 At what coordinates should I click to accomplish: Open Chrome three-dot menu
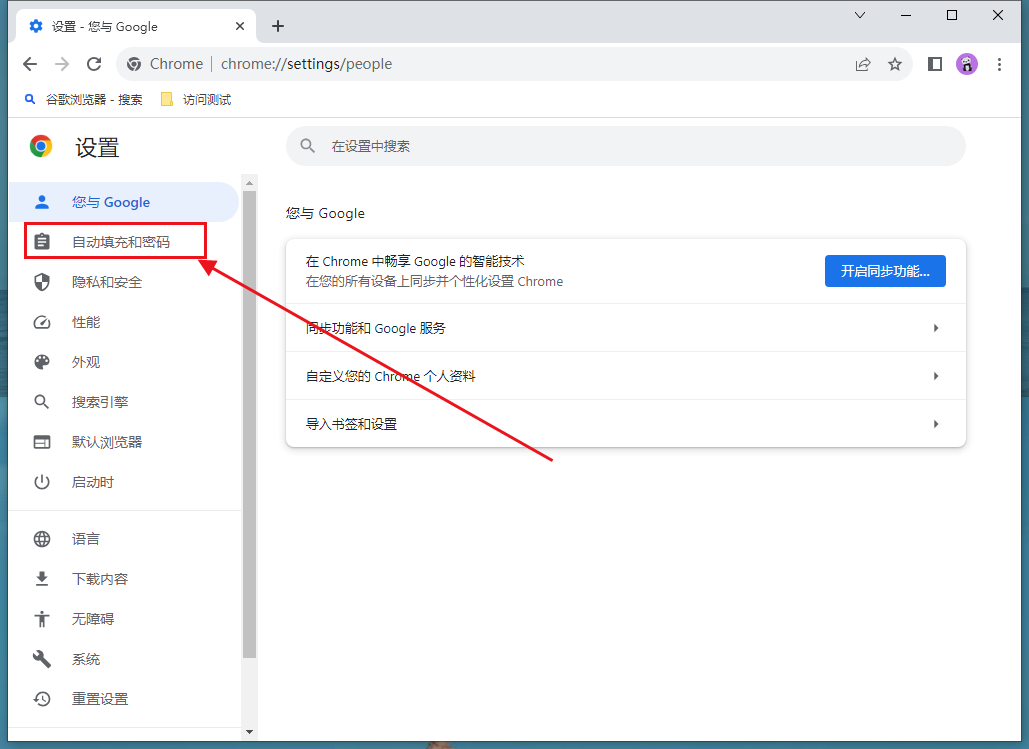[999, 64]
